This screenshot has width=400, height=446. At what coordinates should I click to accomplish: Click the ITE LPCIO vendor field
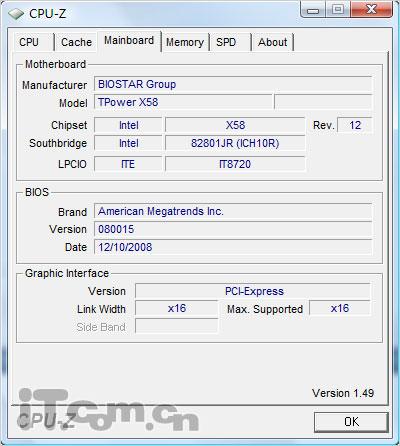pos(128,164)
